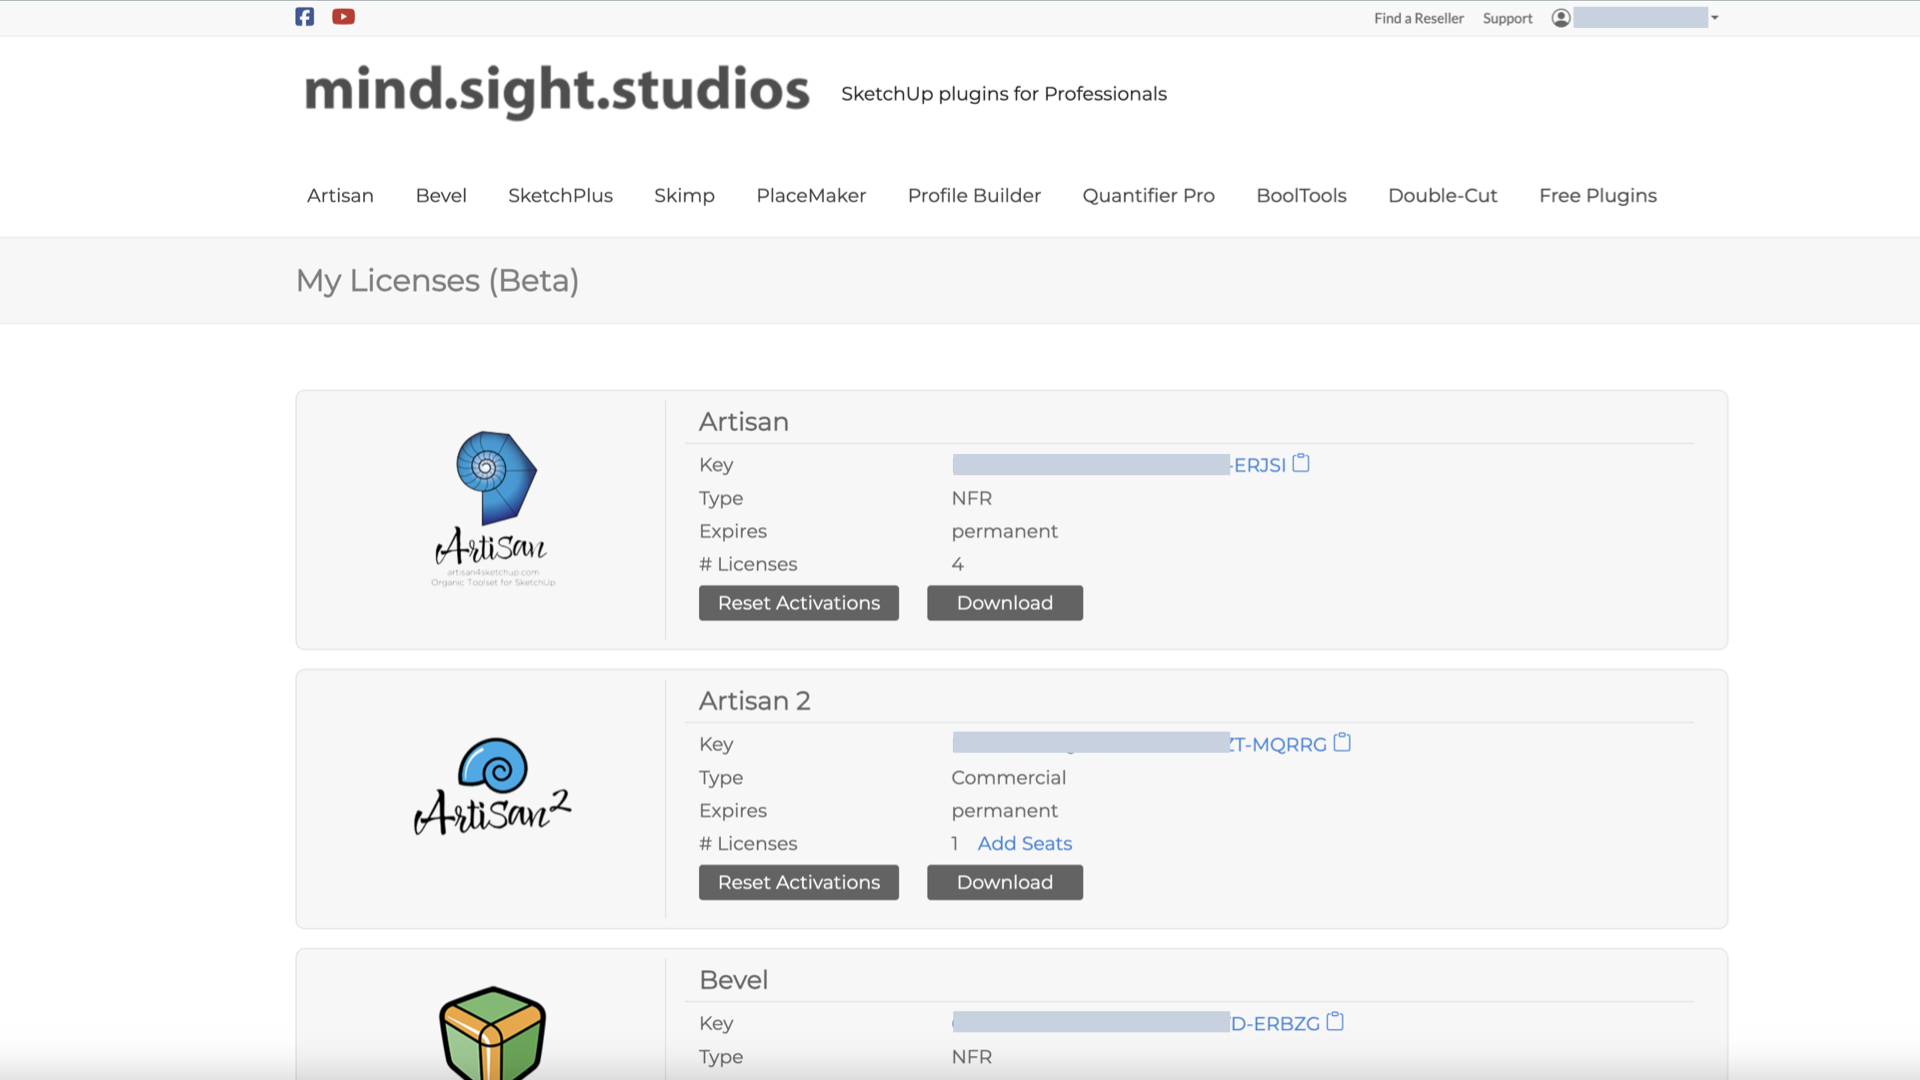Click the Add Seats link
Image resolution: width=1920 pixels, height=1080 pixels.
click(1024, 844)
